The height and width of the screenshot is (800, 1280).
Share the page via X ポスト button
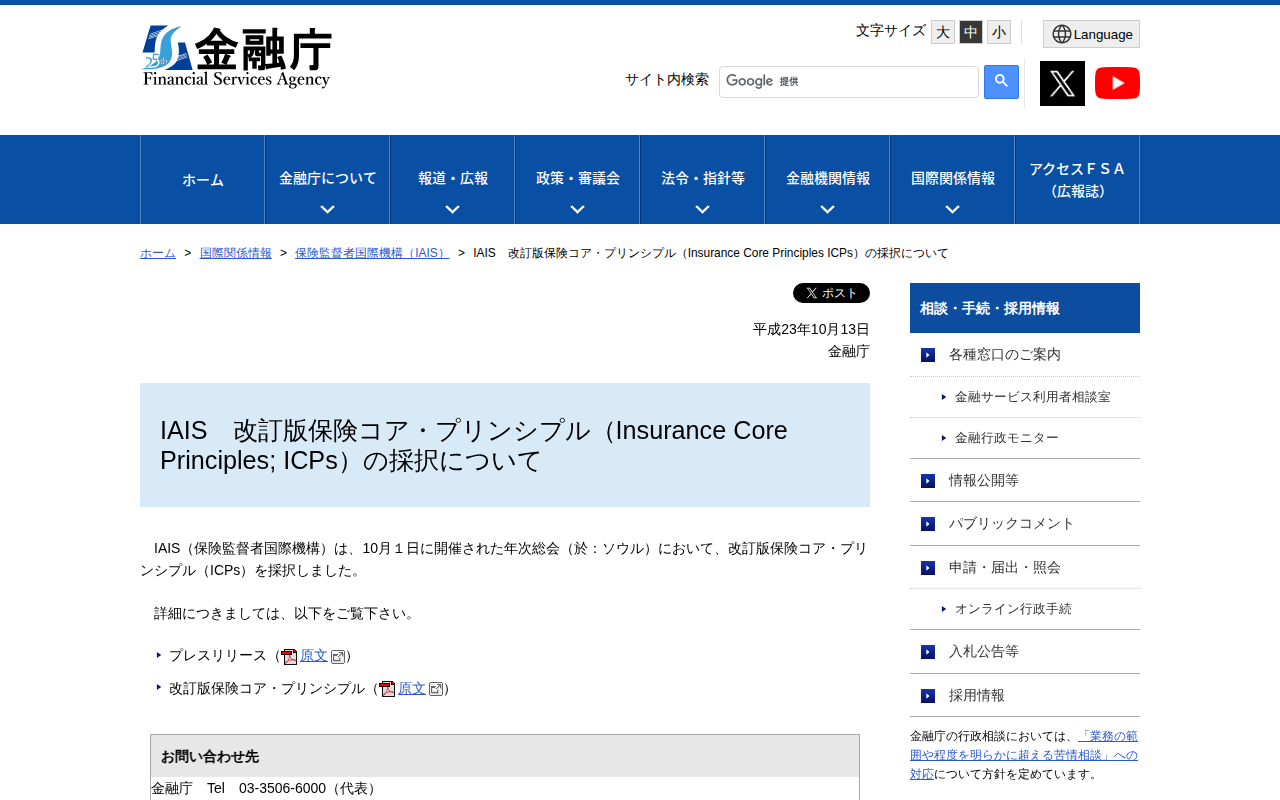click(831, 292)
